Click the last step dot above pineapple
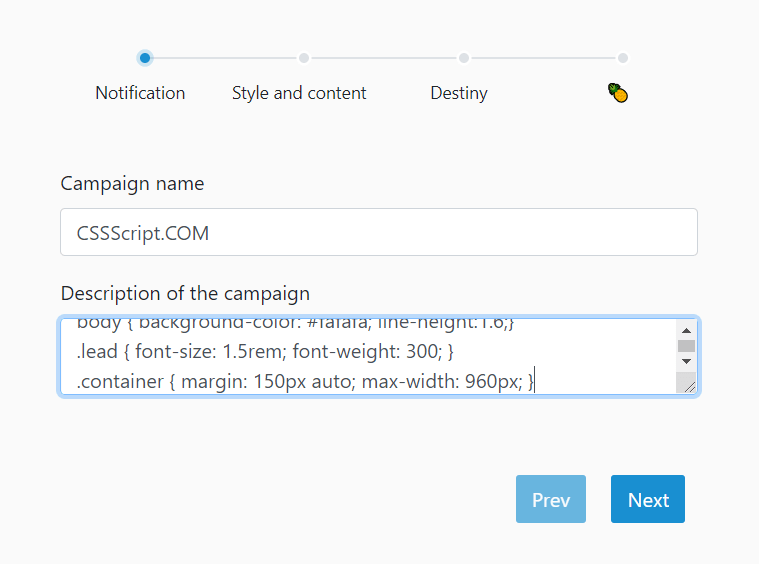 (x=623, y=58)
